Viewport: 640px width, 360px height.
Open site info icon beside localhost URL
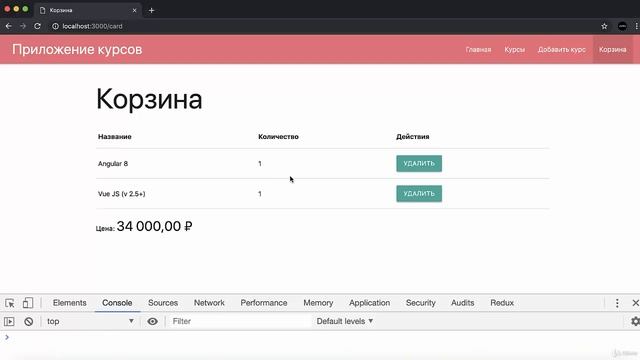55,26
